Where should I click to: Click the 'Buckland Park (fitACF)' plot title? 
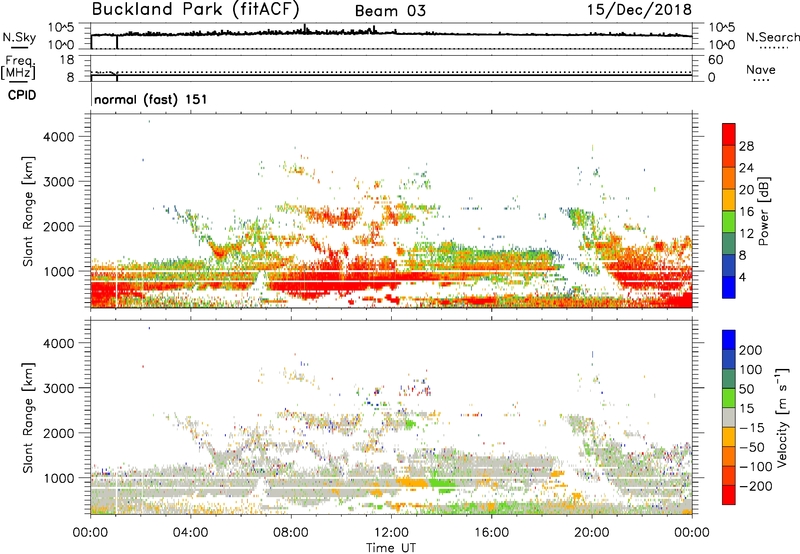click(x=195, y=9)
